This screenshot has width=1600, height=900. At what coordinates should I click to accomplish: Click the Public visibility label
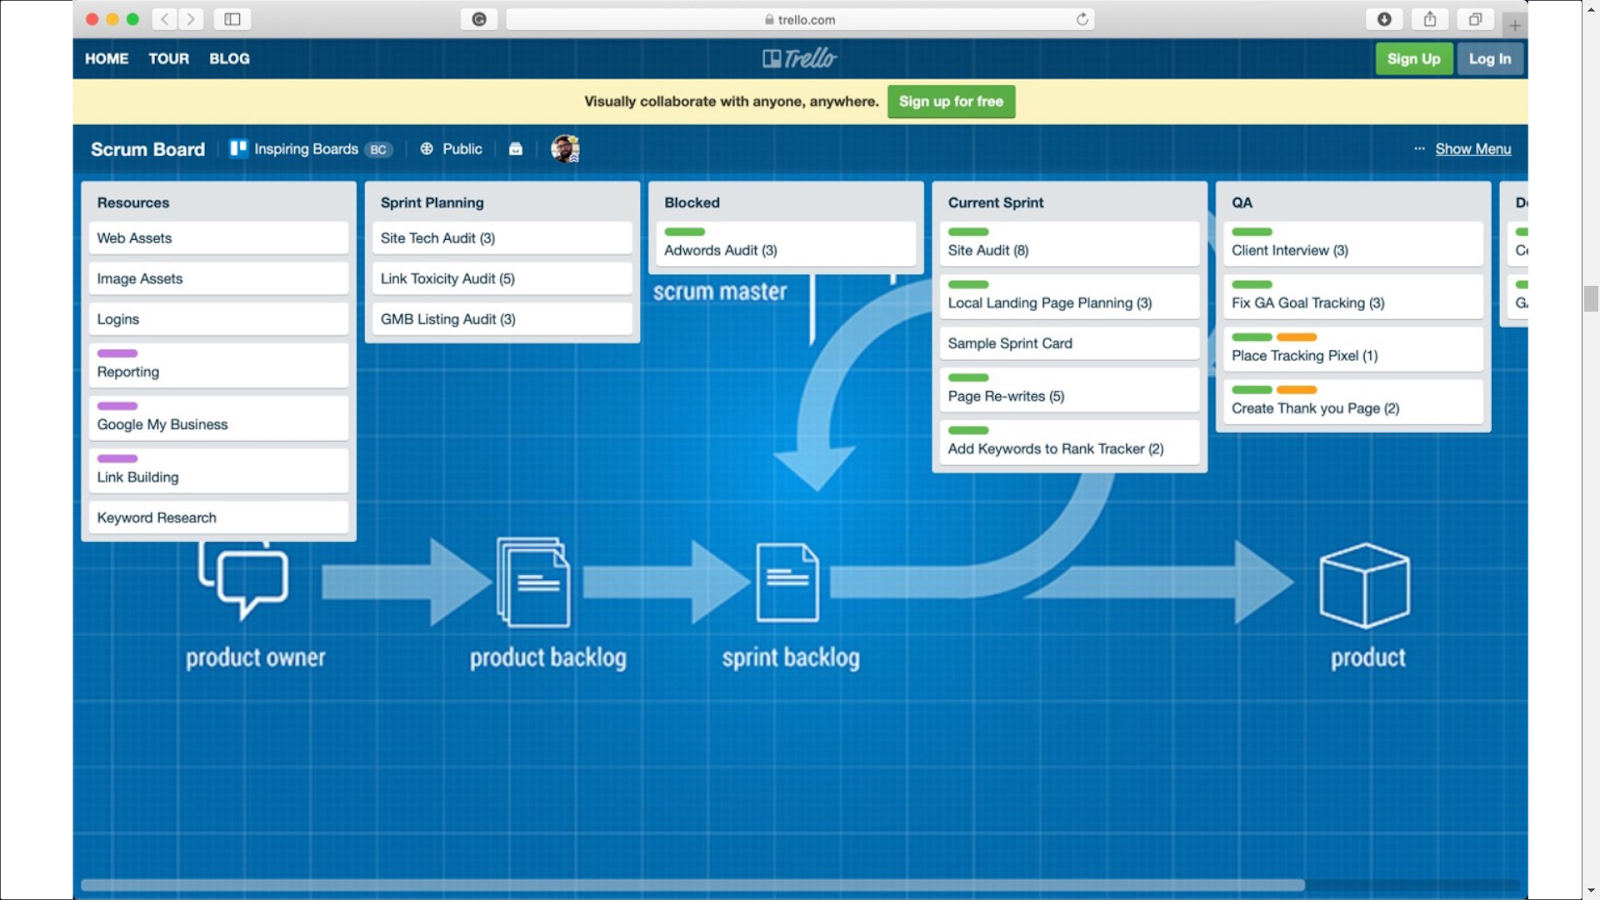(x=462, y=149)
